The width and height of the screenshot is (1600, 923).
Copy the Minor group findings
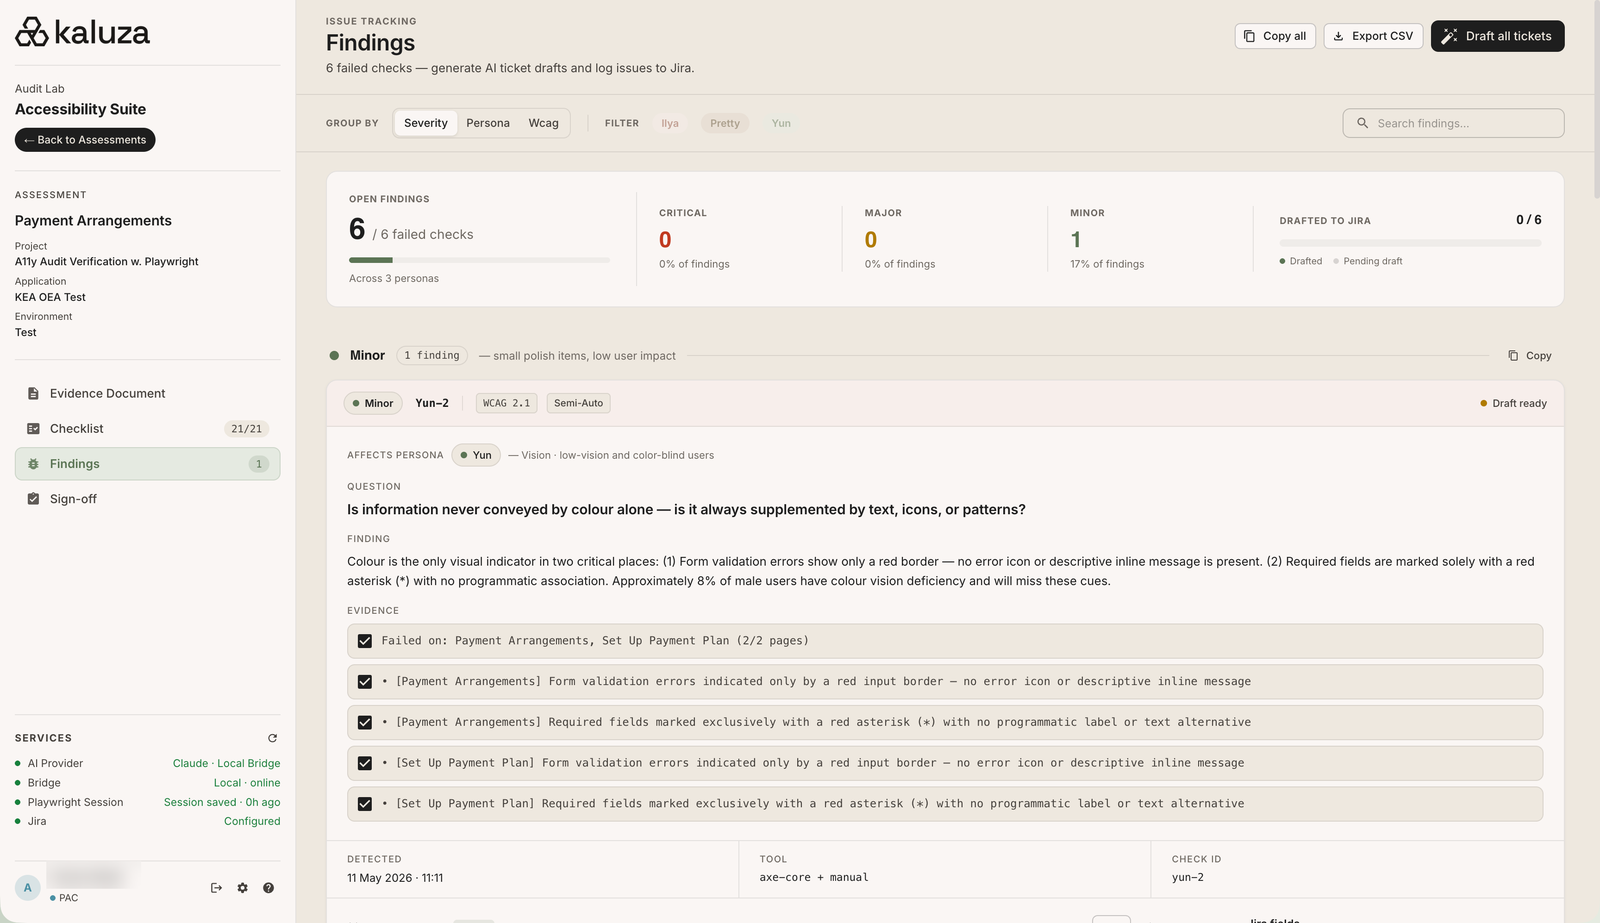tap(1530, 356)
